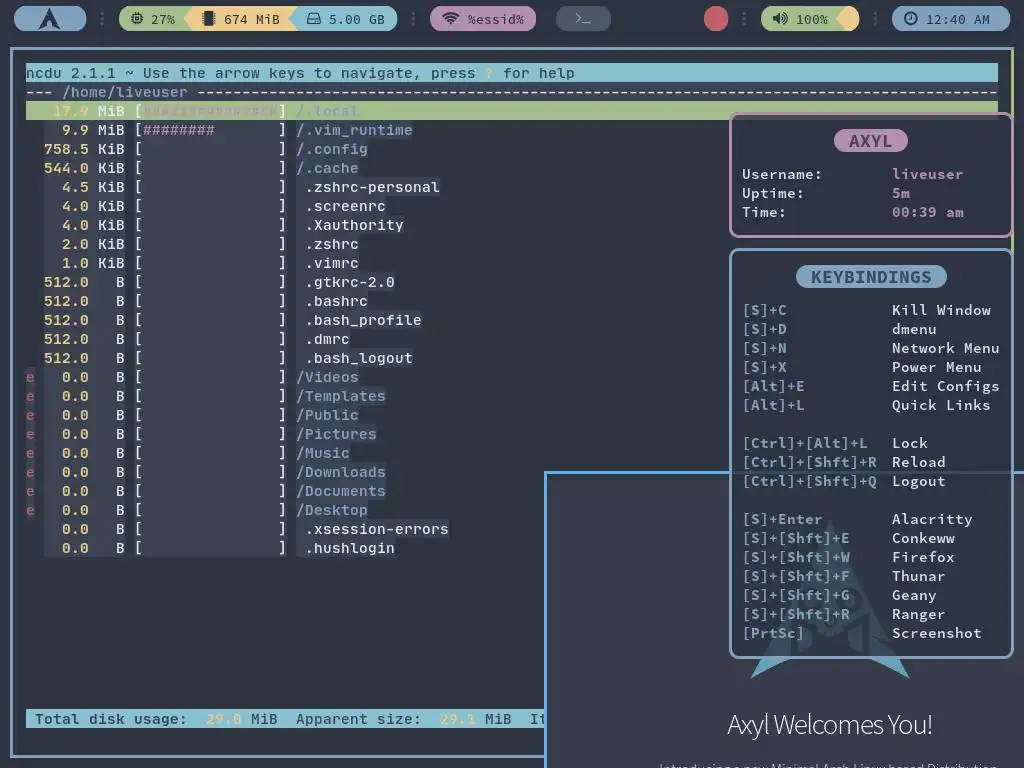This screenshot has width=1024, height=768.
Task: Select the .dmrc file row
Action: coord(197,339)
